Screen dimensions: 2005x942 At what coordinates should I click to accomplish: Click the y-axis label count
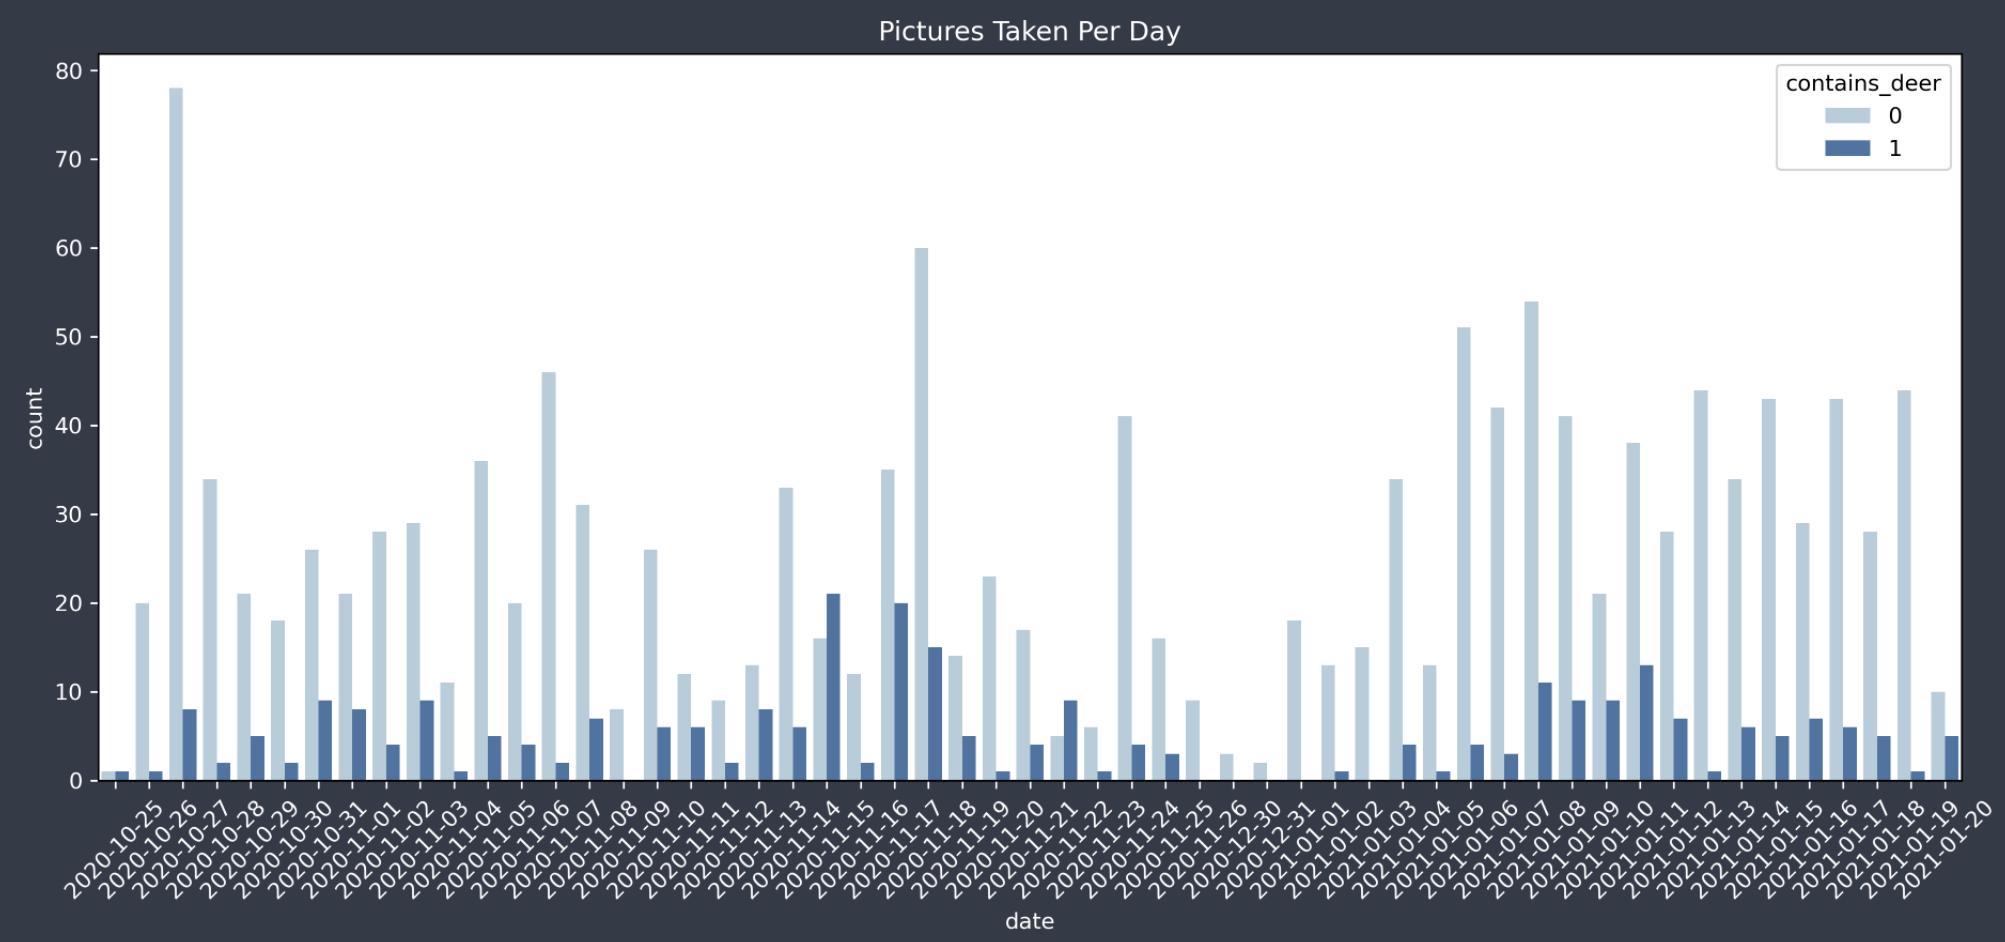(35, 418)
